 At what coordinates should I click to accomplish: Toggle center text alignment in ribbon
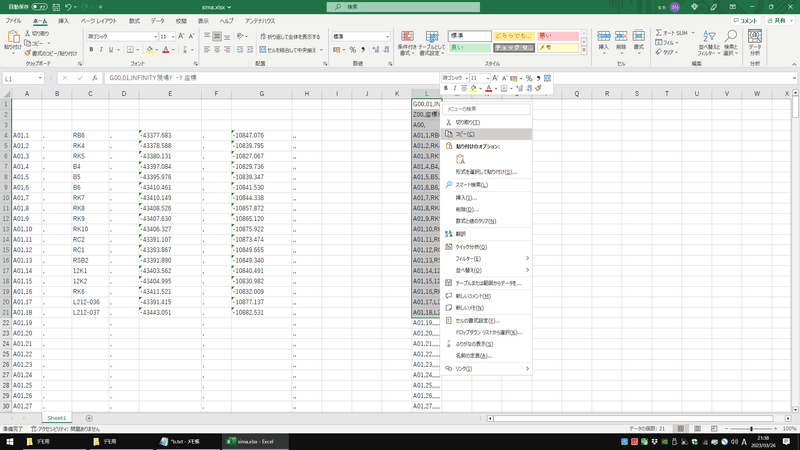click(x=217, y=49)
